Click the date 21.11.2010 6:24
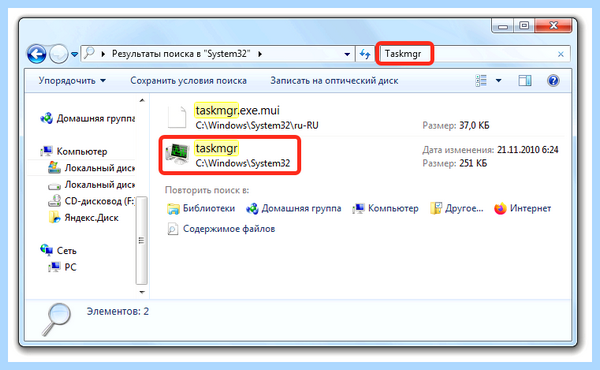Image resolution: width=600 pixels, height=370 pixels. point(528,150)
